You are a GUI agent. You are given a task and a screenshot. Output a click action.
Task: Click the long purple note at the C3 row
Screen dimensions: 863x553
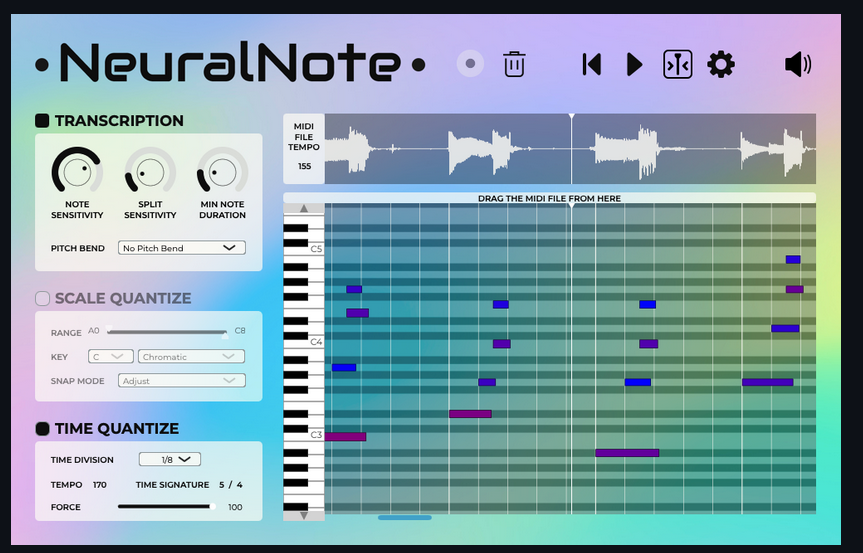click(345, 437)
